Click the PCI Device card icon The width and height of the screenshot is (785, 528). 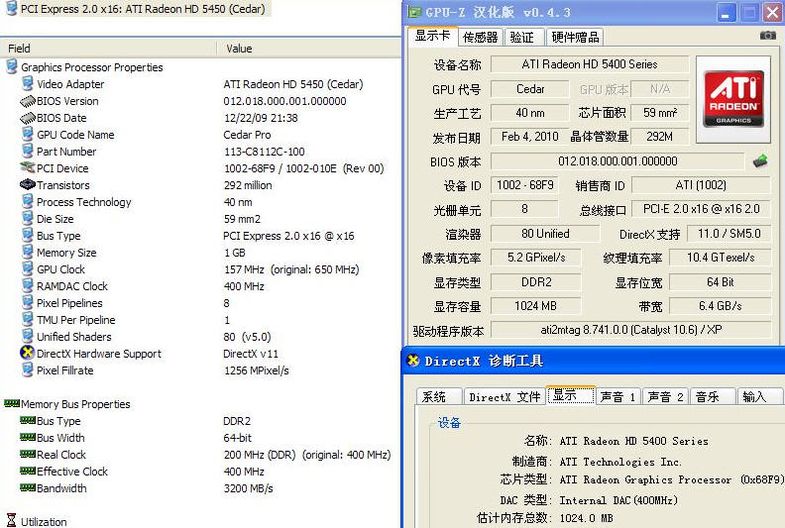[28, 168]
